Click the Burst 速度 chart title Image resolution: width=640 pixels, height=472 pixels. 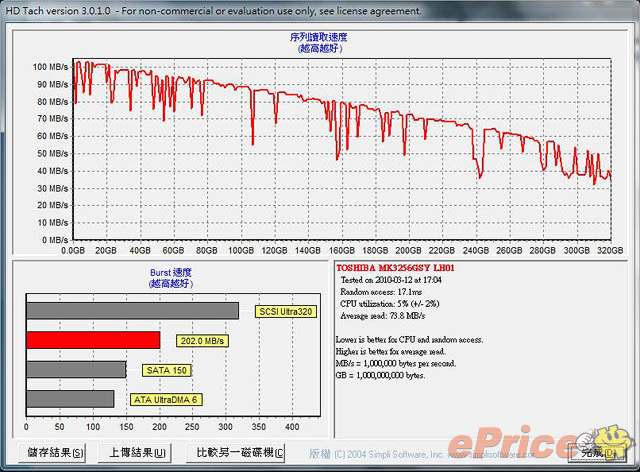[x=171, y=272]
